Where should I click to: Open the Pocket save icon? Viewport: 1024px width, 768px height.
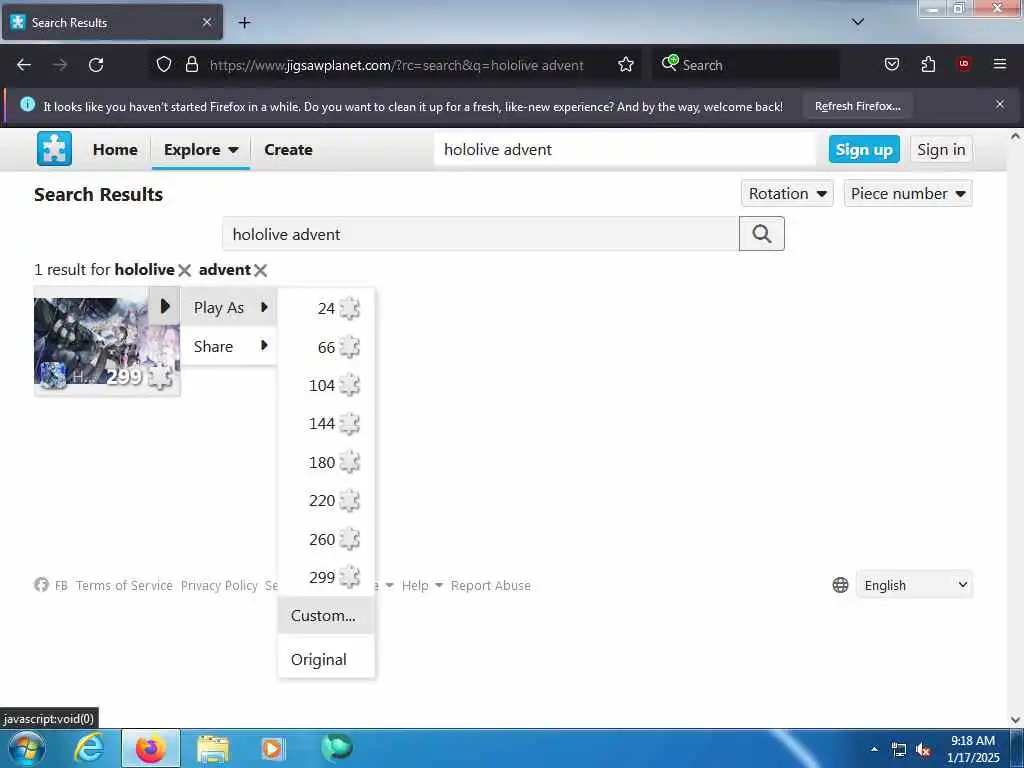click(x=891, y=65)
